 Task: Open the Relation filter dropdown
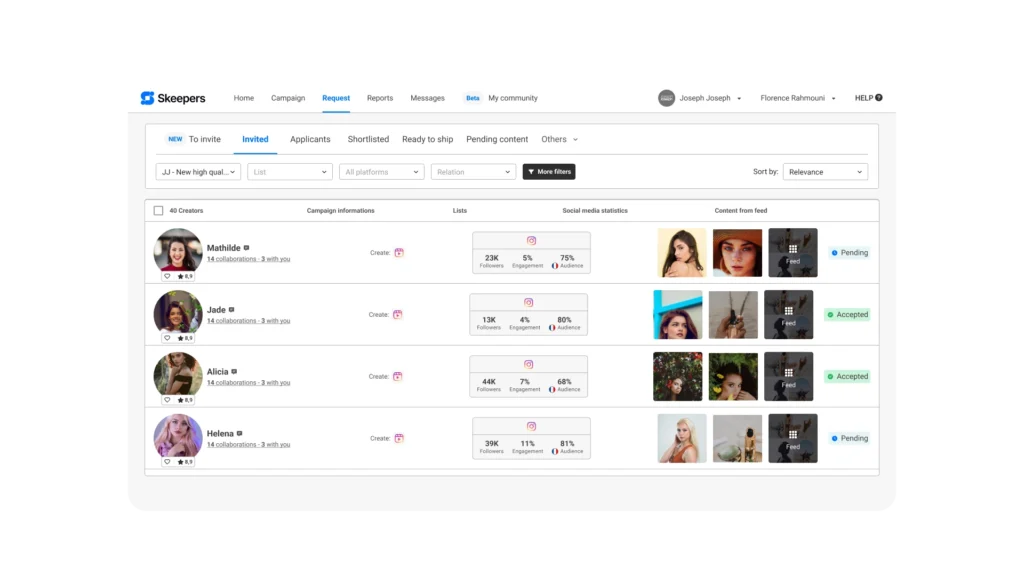pos(473,172)
